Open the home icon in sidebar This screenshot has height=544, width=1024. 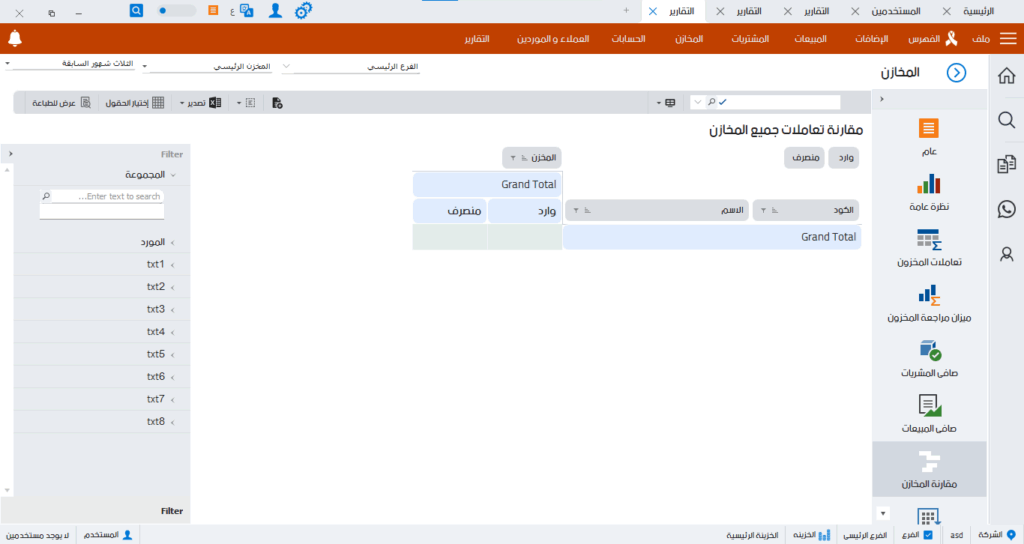(x=1007, y=76)
